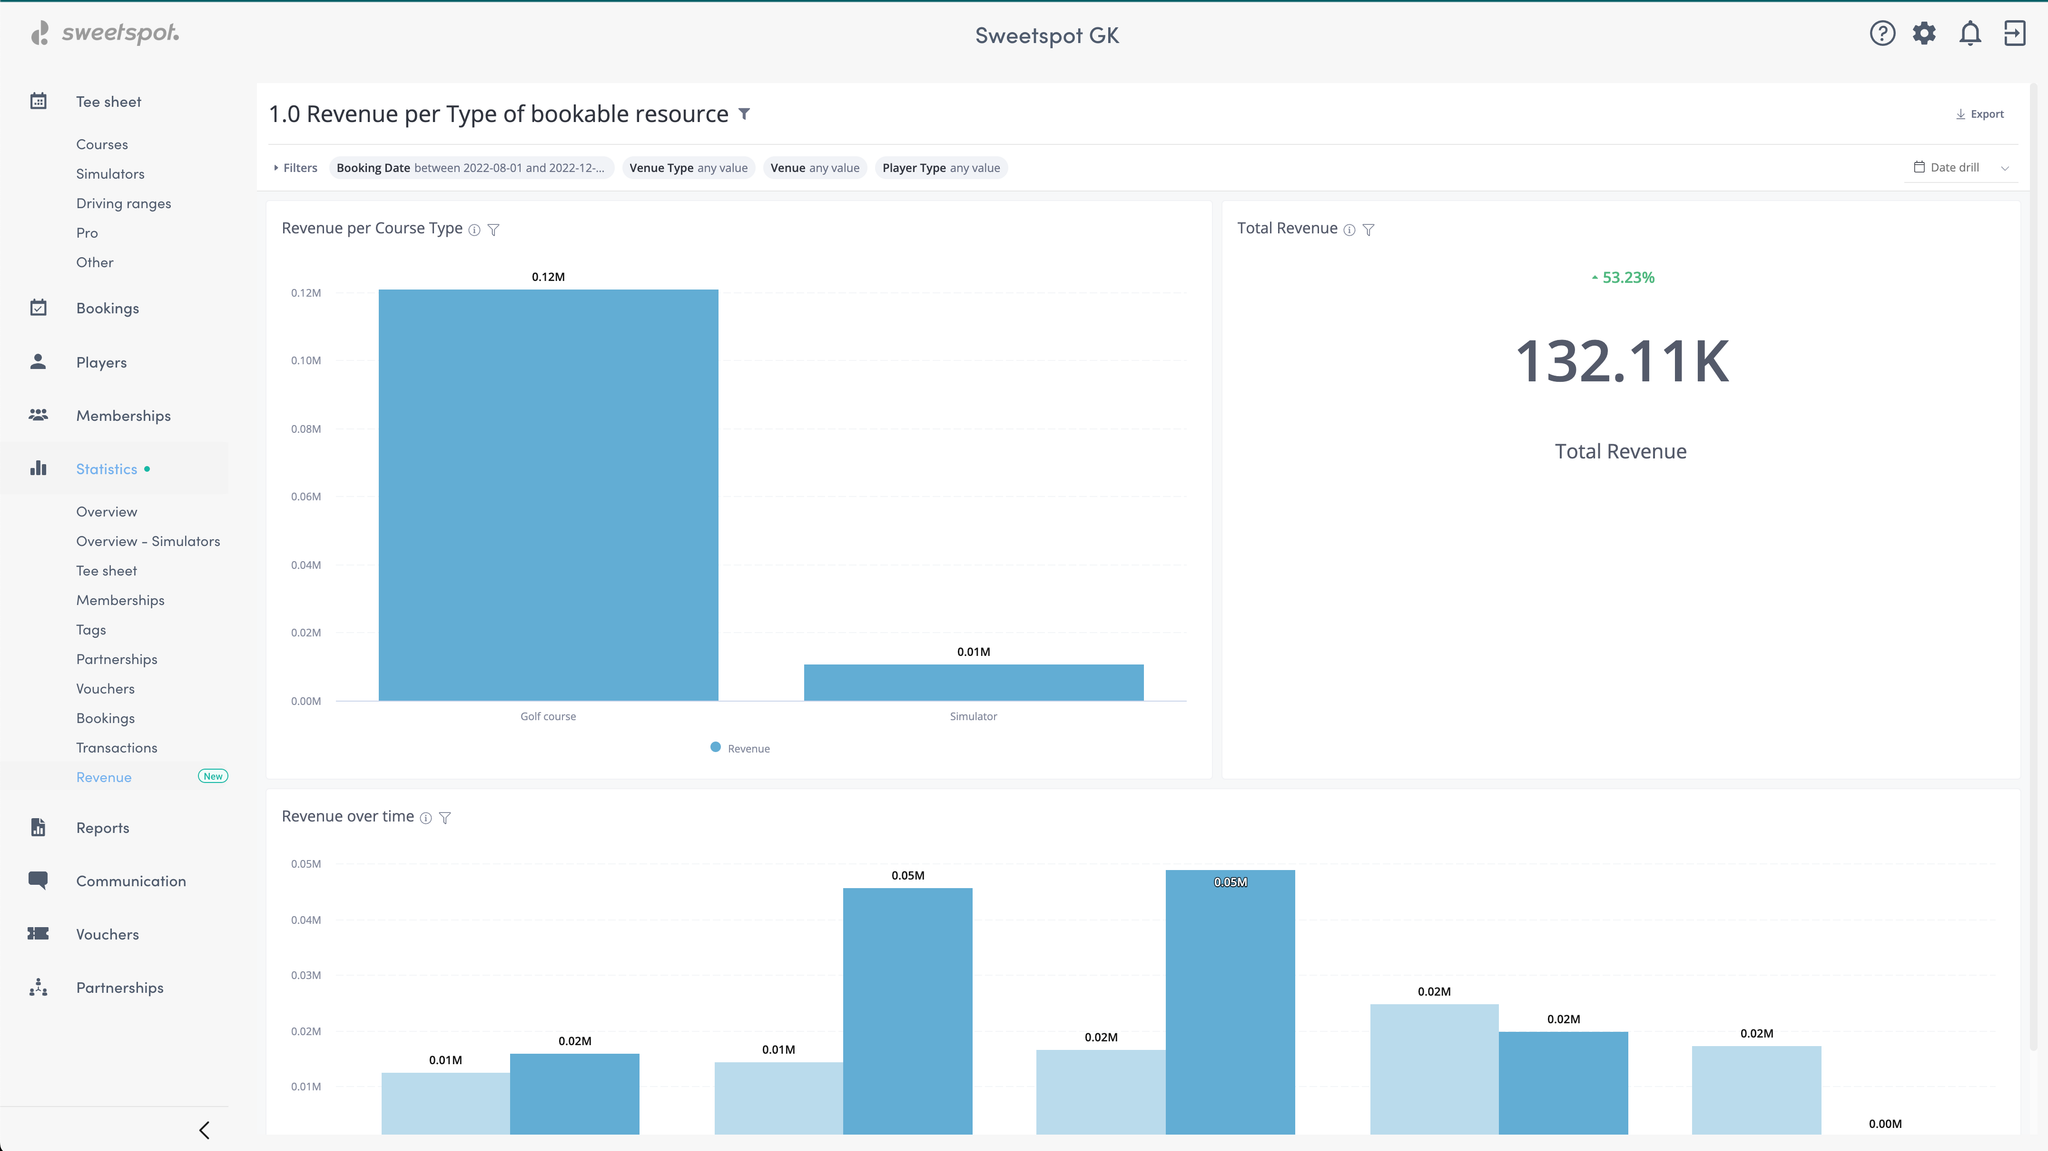Toggle Revenue series in chart legend
Screen dimensions: 2048x1151
coord(740,748)
